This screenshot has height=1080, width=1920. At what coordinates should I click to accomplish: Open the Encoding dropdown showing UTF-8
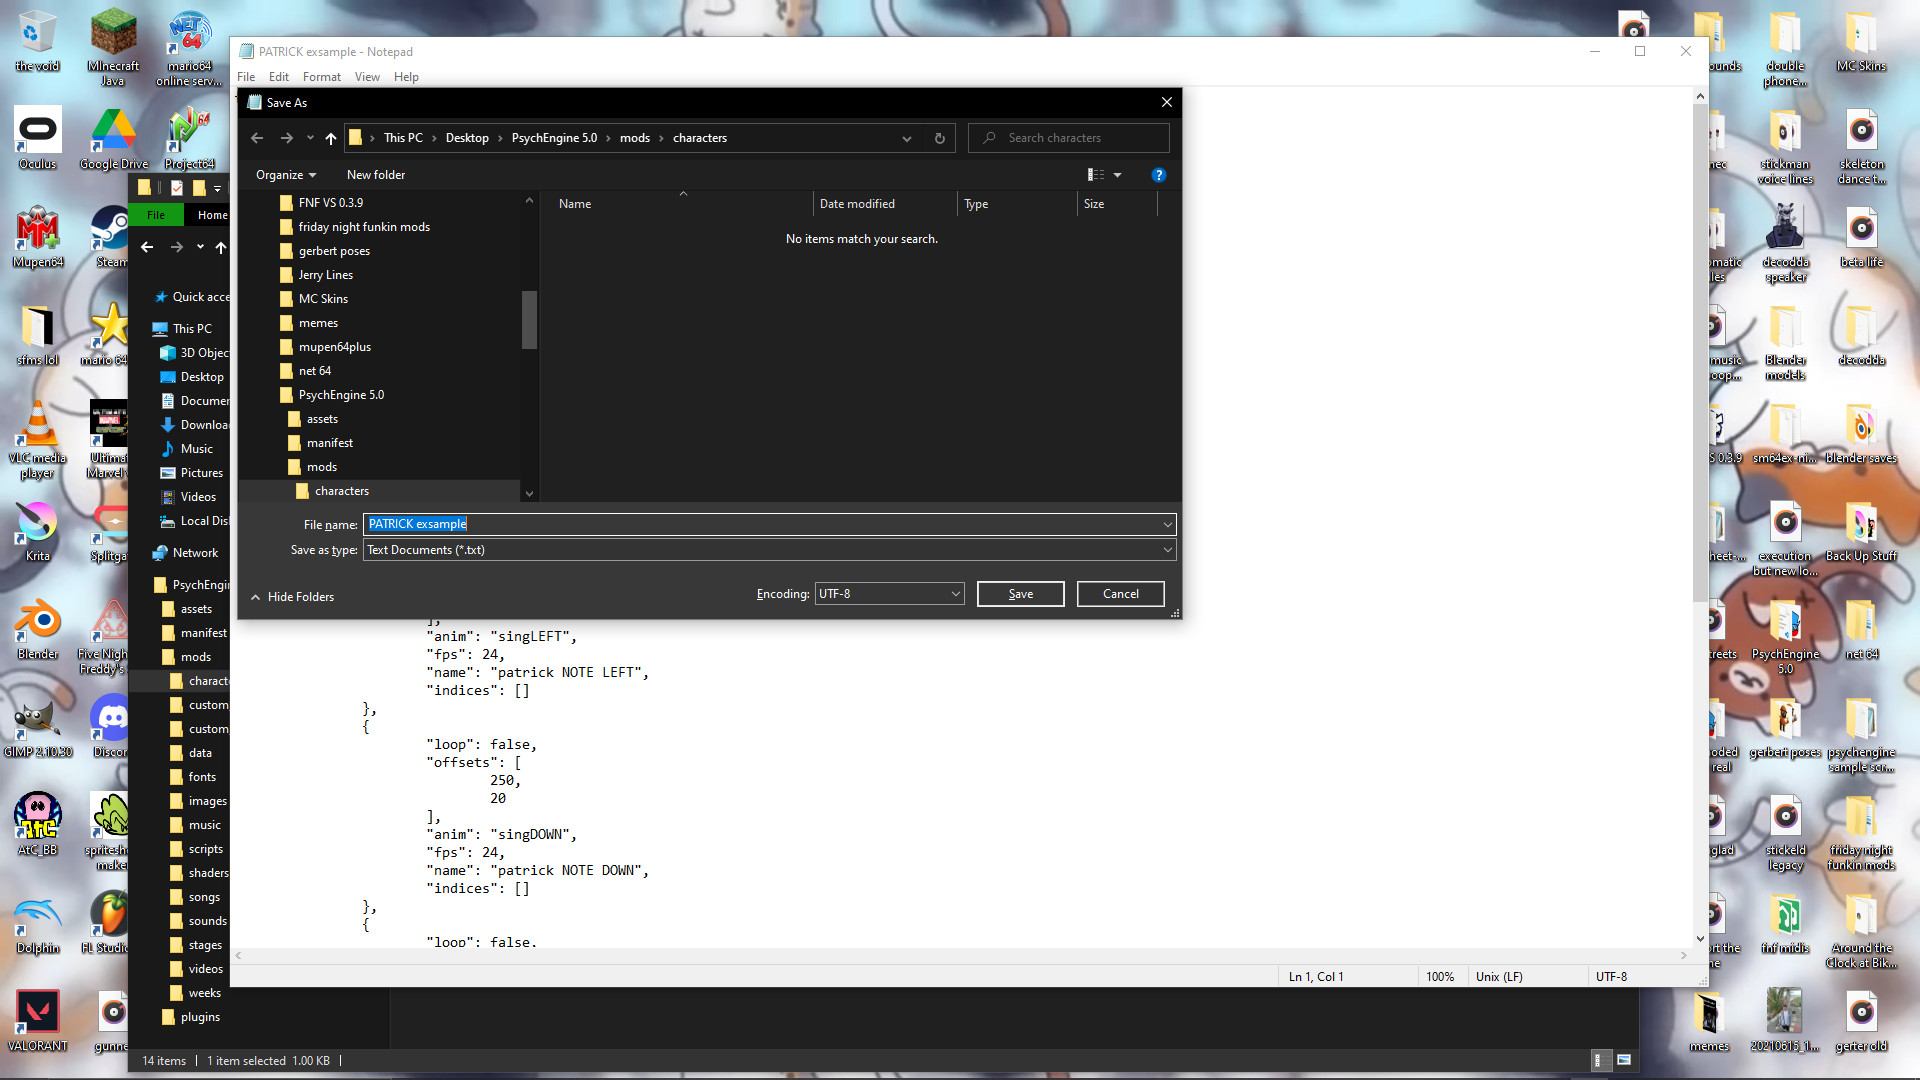click(x=888, y=593)
